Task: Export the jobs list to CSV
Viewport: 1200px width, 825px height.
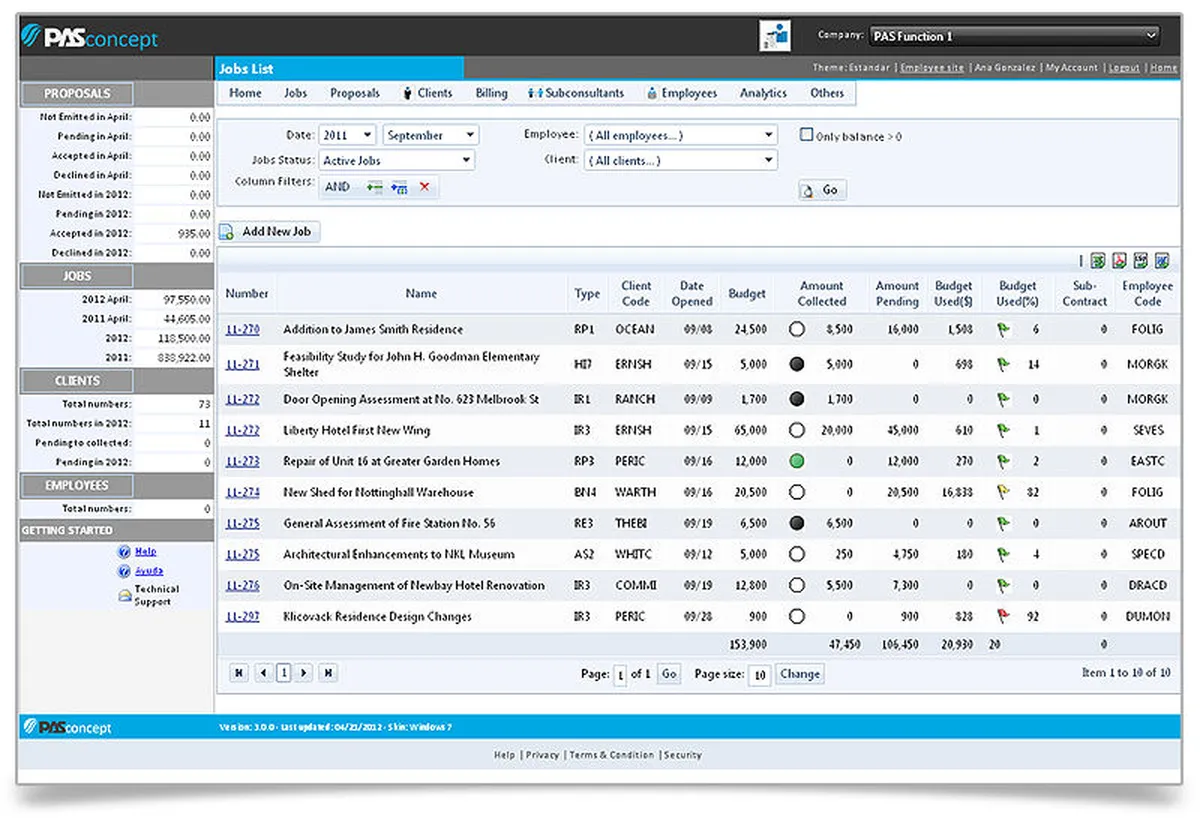Action: [x=1140, y=261]
